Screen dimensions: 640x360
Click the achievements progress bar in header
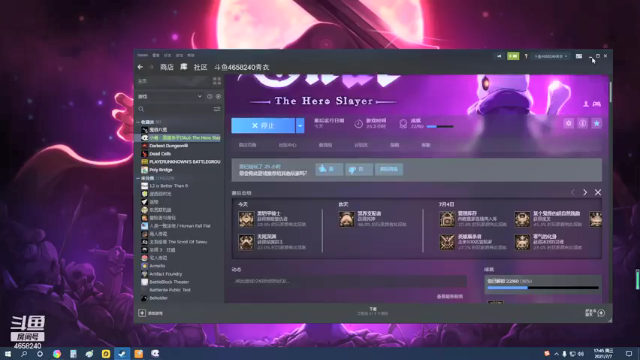[x=440, y=127]
